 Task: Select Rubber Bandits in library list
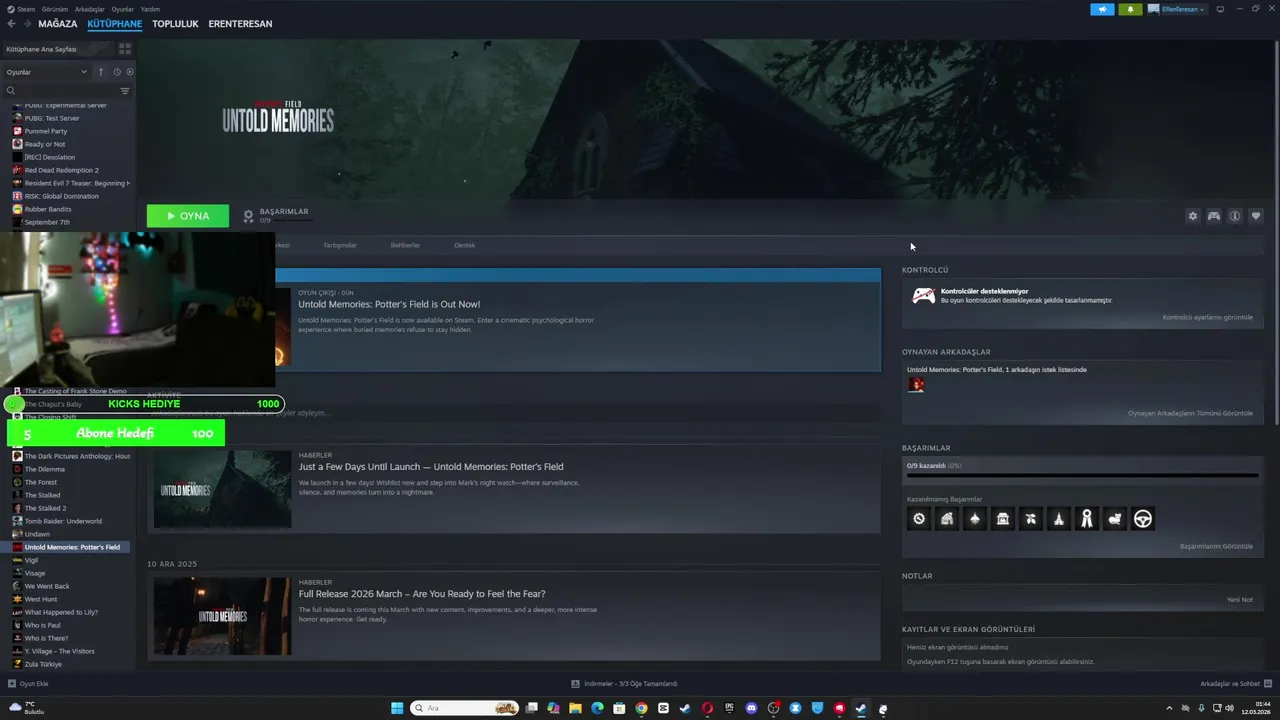tap(48, 209)
